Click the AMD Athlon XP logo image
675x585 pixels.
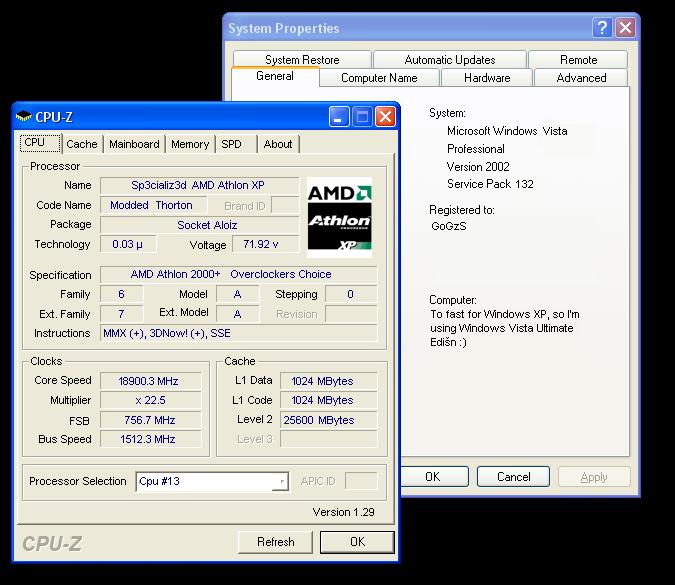tap(339, 217)
